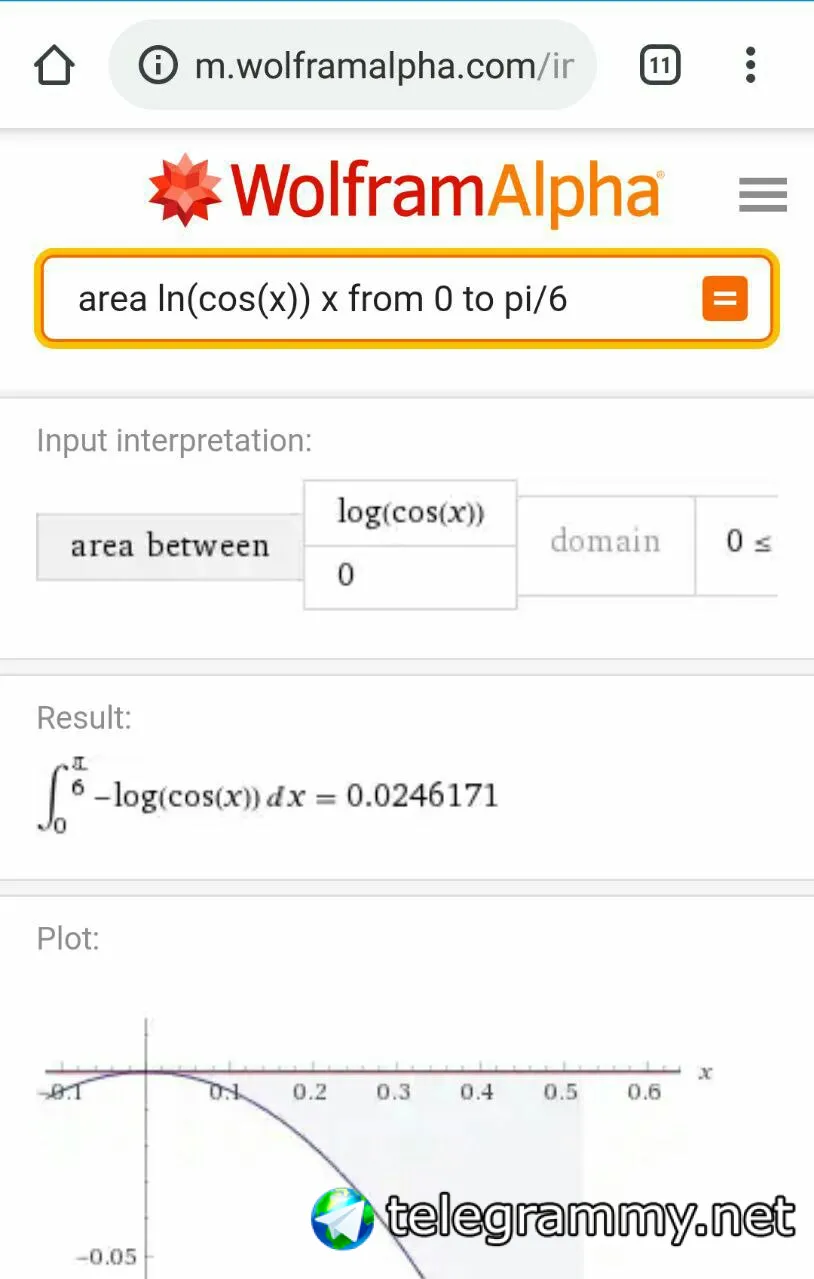Screen dimensions: 814x1279
Task: Open the telegrammy.net watermark link
Action: click(590, 1218)
